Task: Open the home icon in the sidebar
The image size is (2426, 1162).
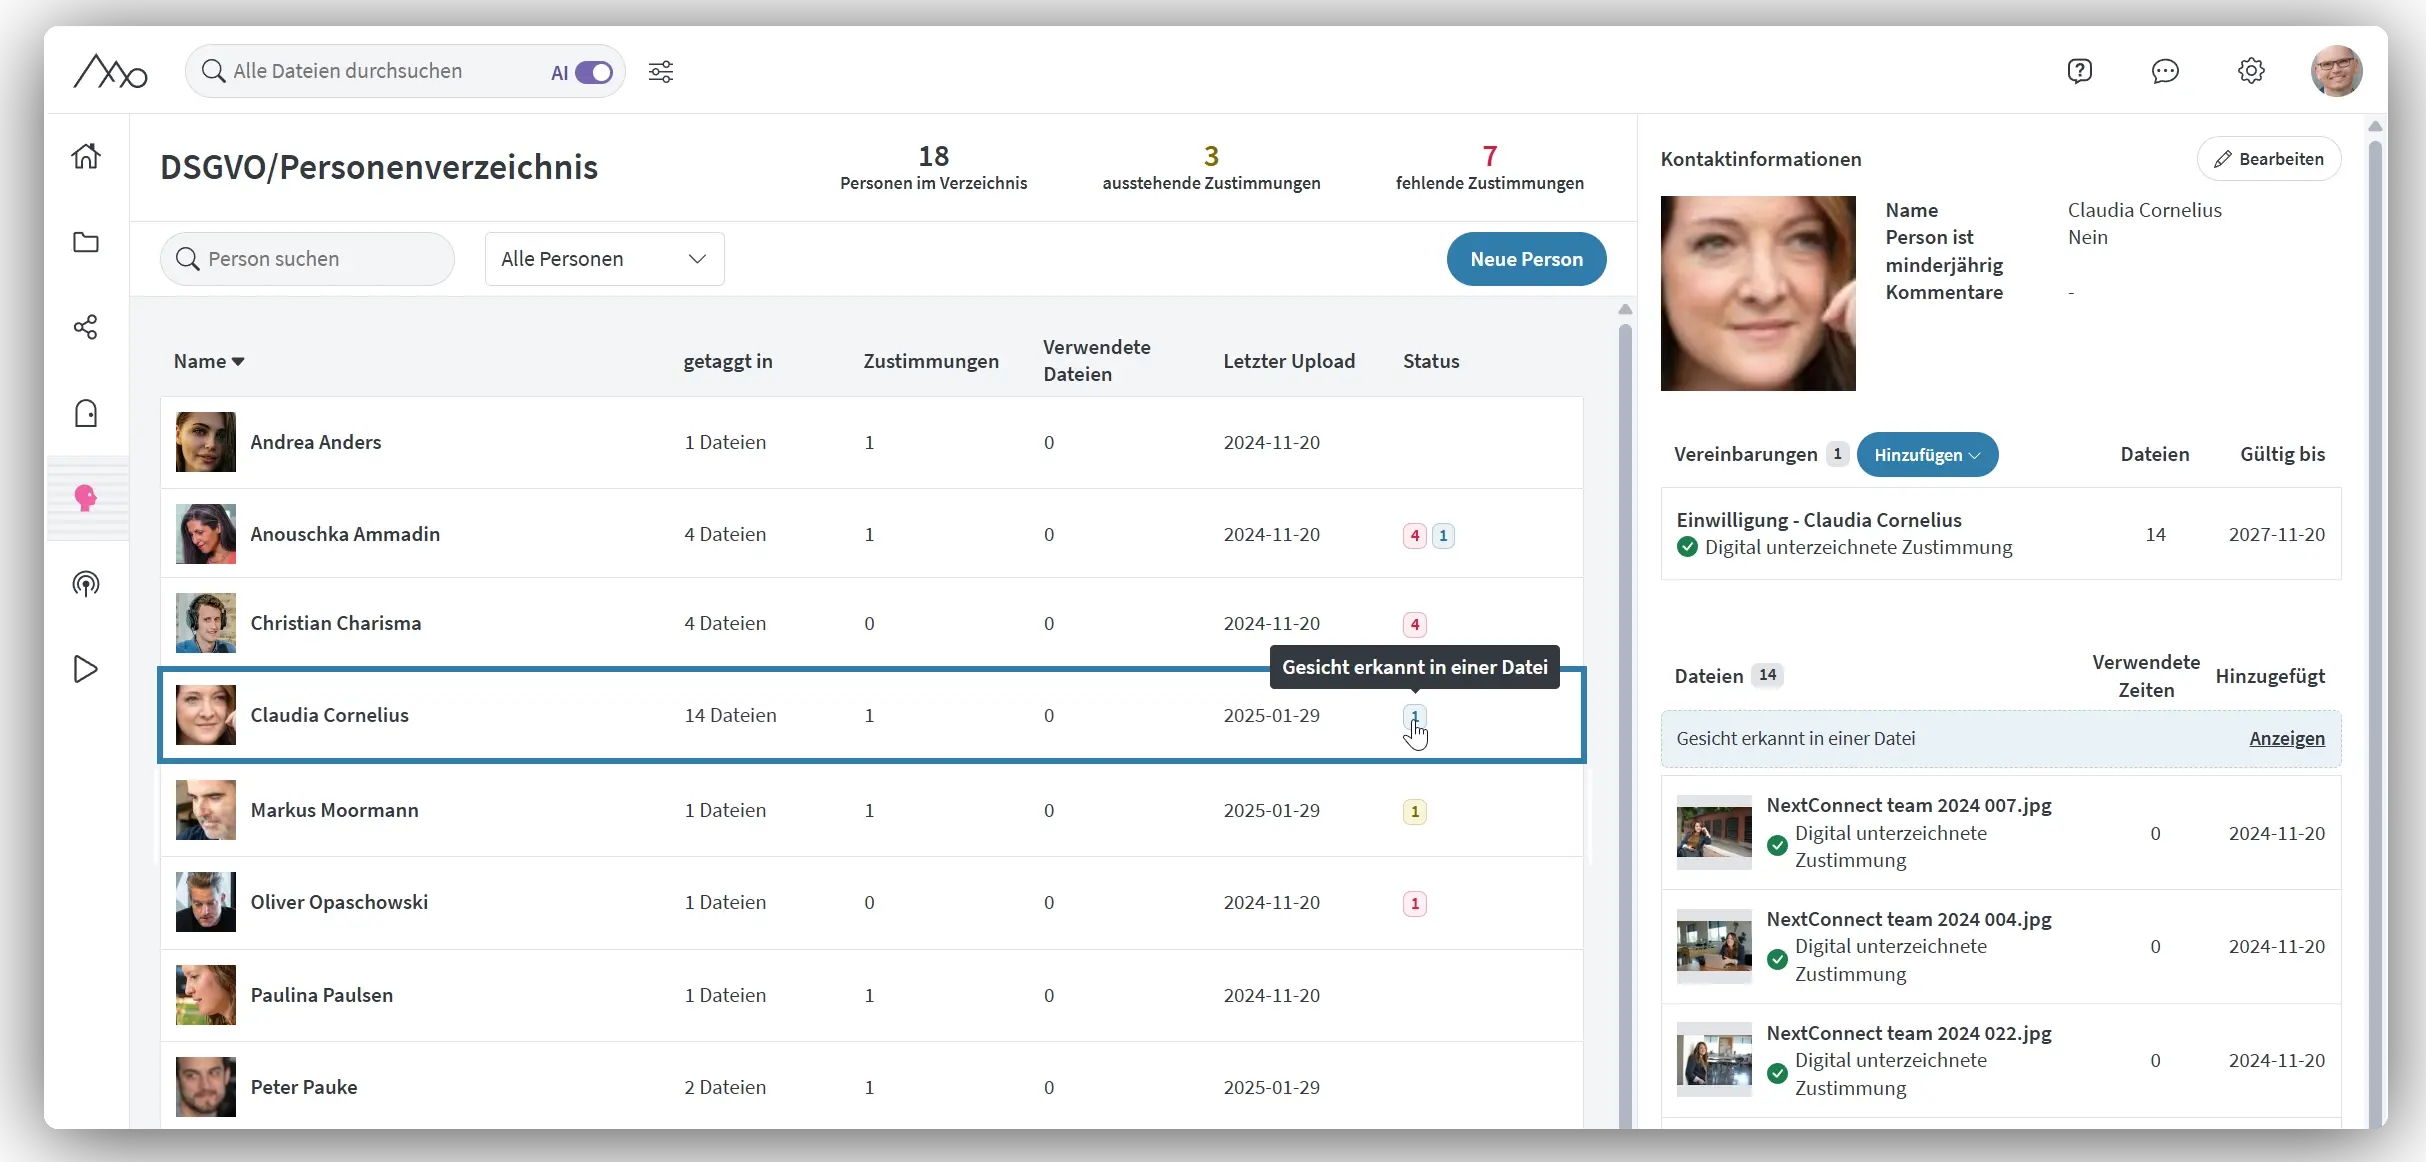Action: [86, 156]
